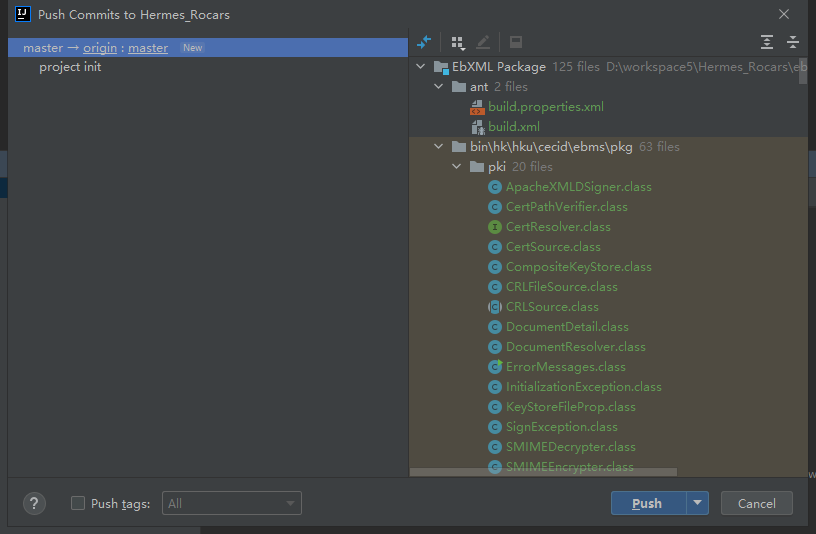Click the pki folder icon
This screenshot has height=534, width=816.
[477, 167]
